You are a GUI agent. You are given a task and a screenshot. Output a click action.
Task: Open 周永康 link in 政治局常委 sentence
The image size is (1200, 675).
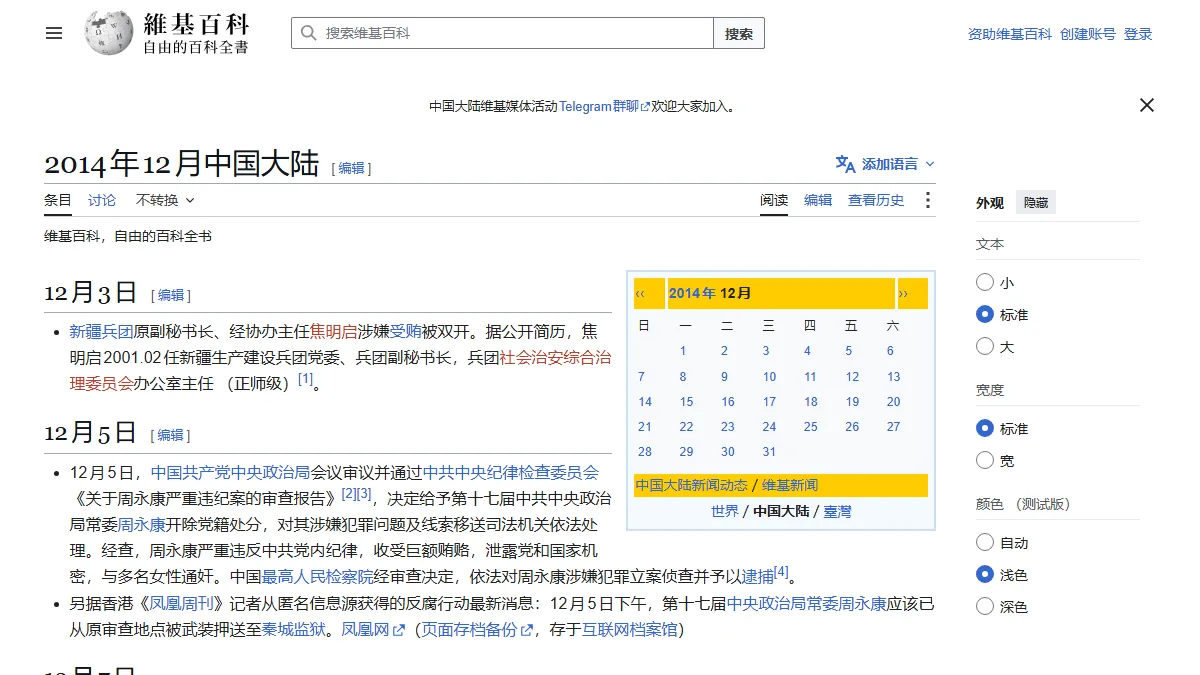click(141, 524)
